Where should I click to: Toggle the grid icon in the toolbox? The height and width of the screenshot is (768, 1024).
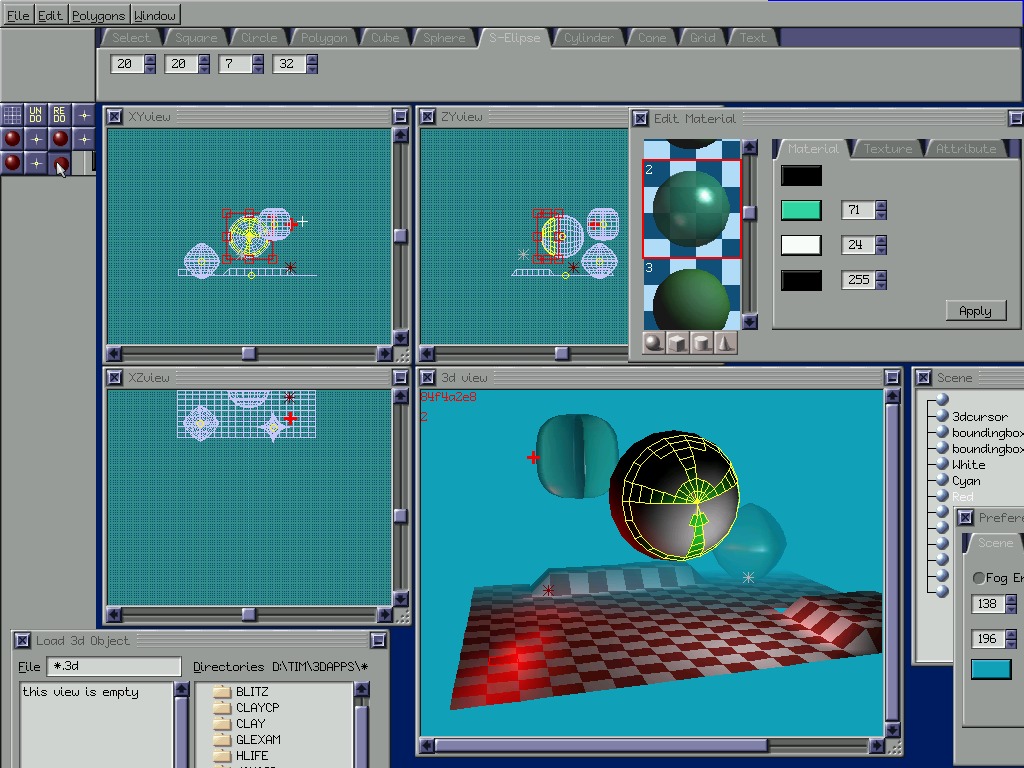[12, 115]
